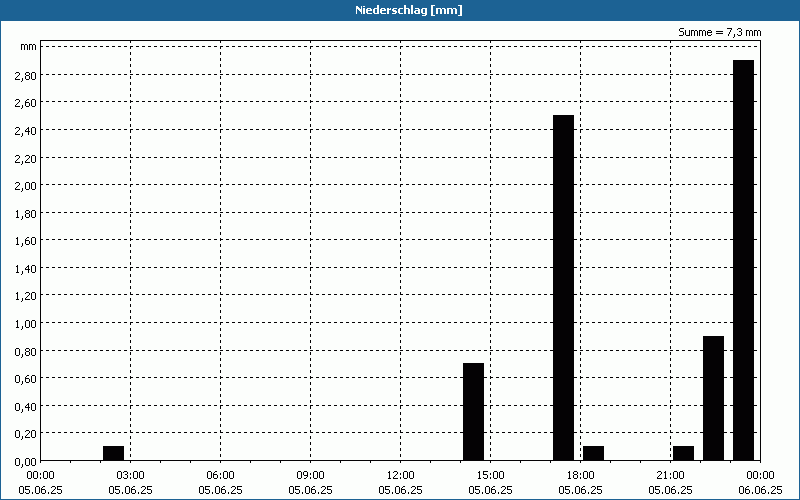Screen dimensions: 800x500
Task: Click the 18:00 time axis label
Action: click(581, 476)
